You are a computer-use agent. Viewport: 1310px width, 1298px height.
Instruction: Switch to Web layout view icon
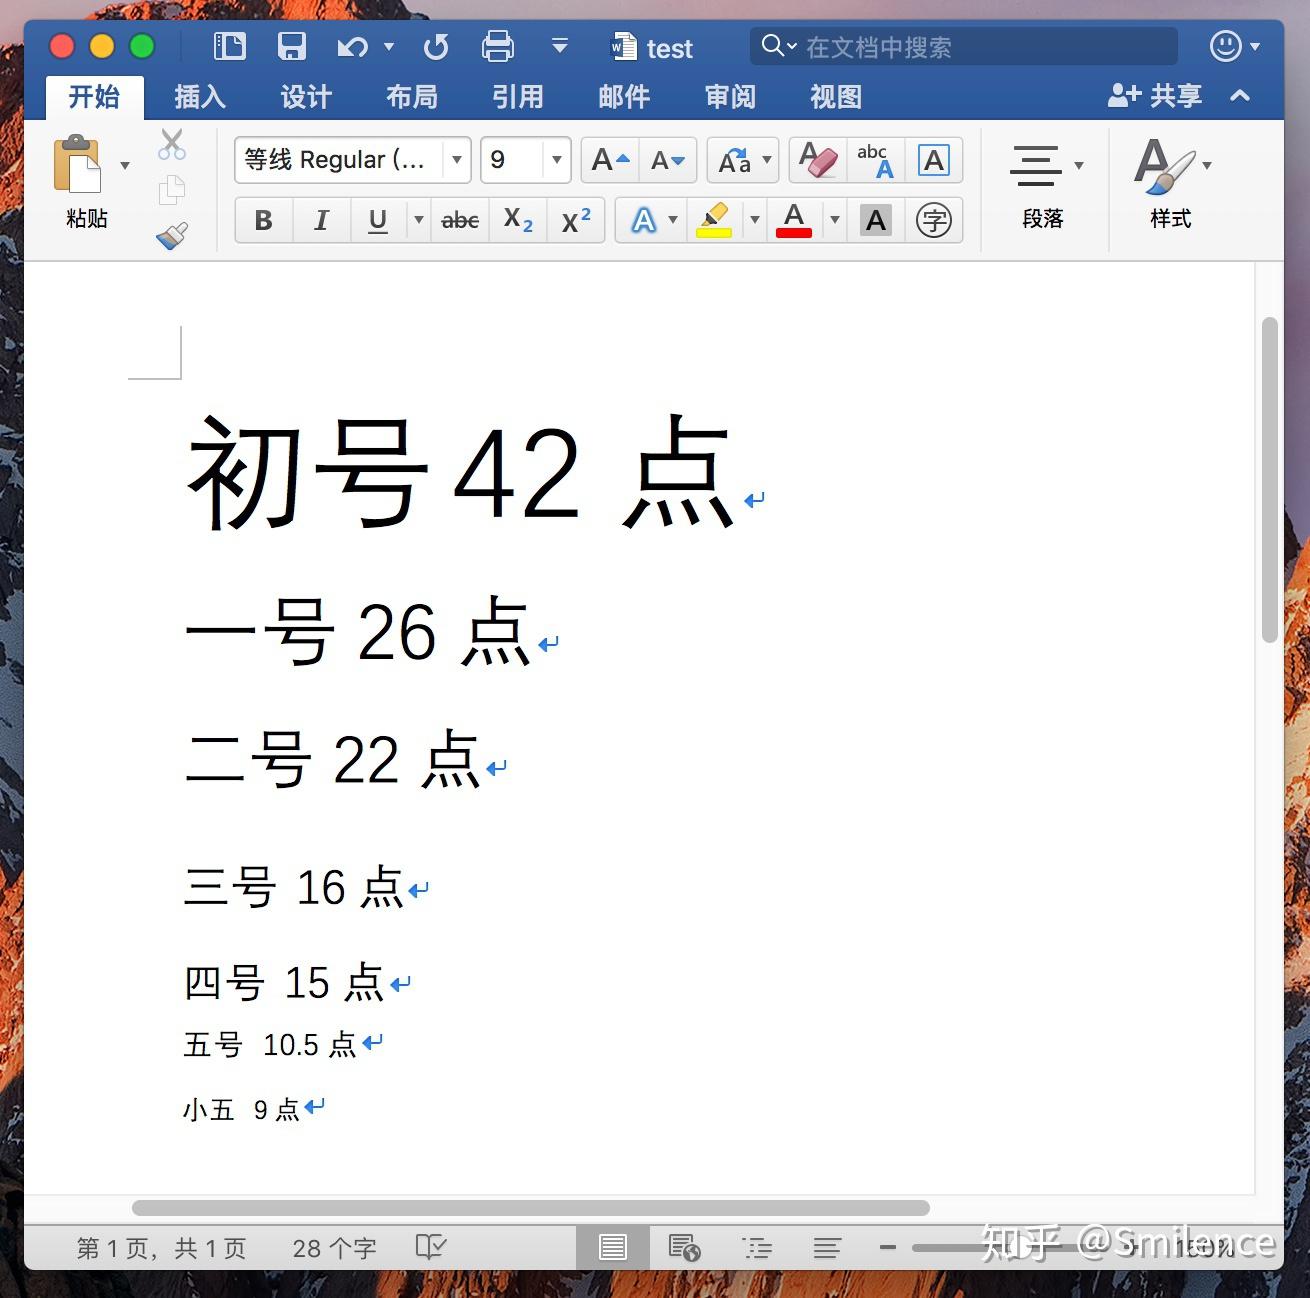(685, 1247)
